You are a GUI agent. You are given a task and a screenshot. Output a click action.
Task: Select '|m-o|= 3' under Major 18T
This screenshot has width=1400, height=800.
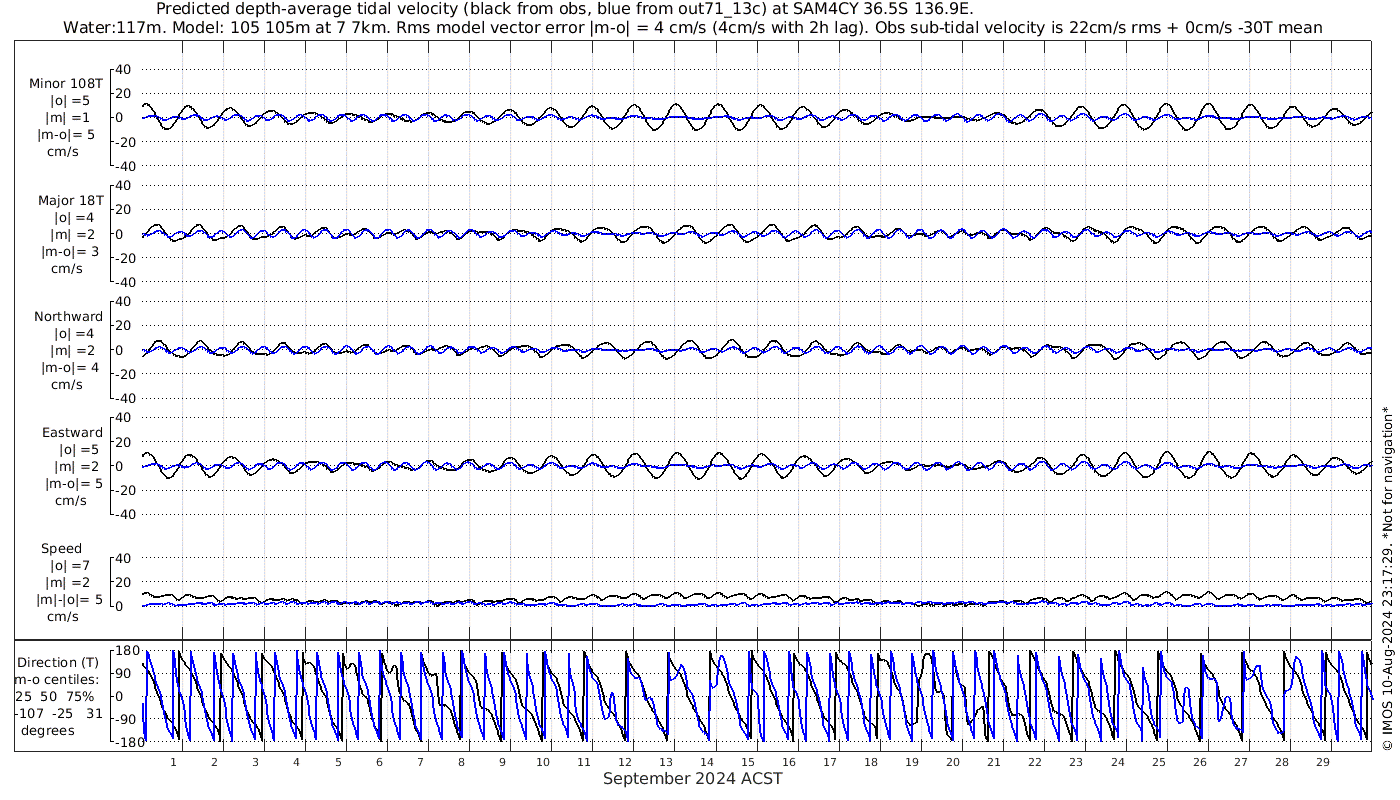click(x=70, y=252)
